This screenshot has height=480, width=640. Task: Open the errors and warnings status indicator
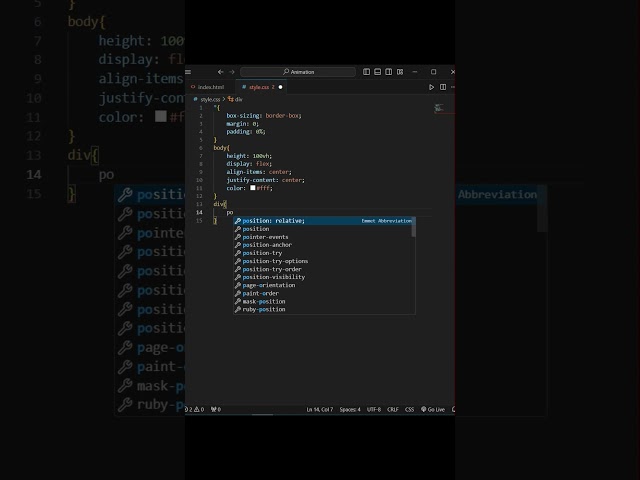pos(195,409)
